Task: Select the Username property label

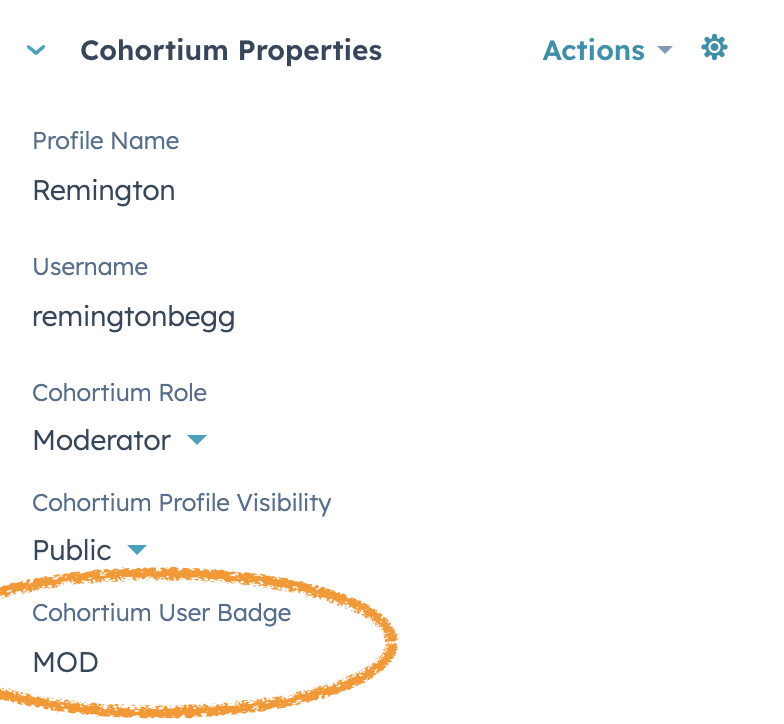Action: pos(90,266)
